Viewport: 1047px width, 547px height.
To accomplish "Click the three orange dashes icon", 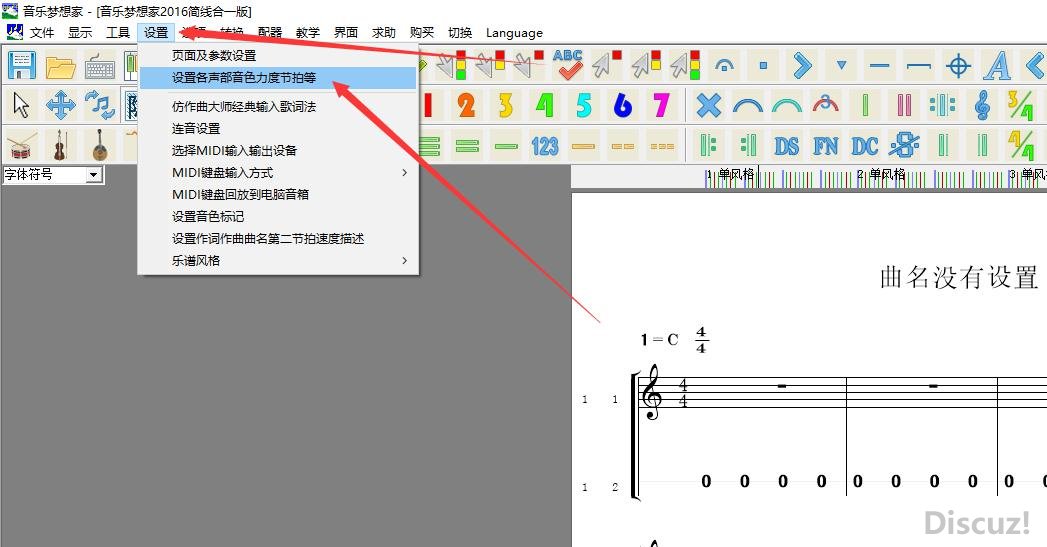I will tap(662, 145).
